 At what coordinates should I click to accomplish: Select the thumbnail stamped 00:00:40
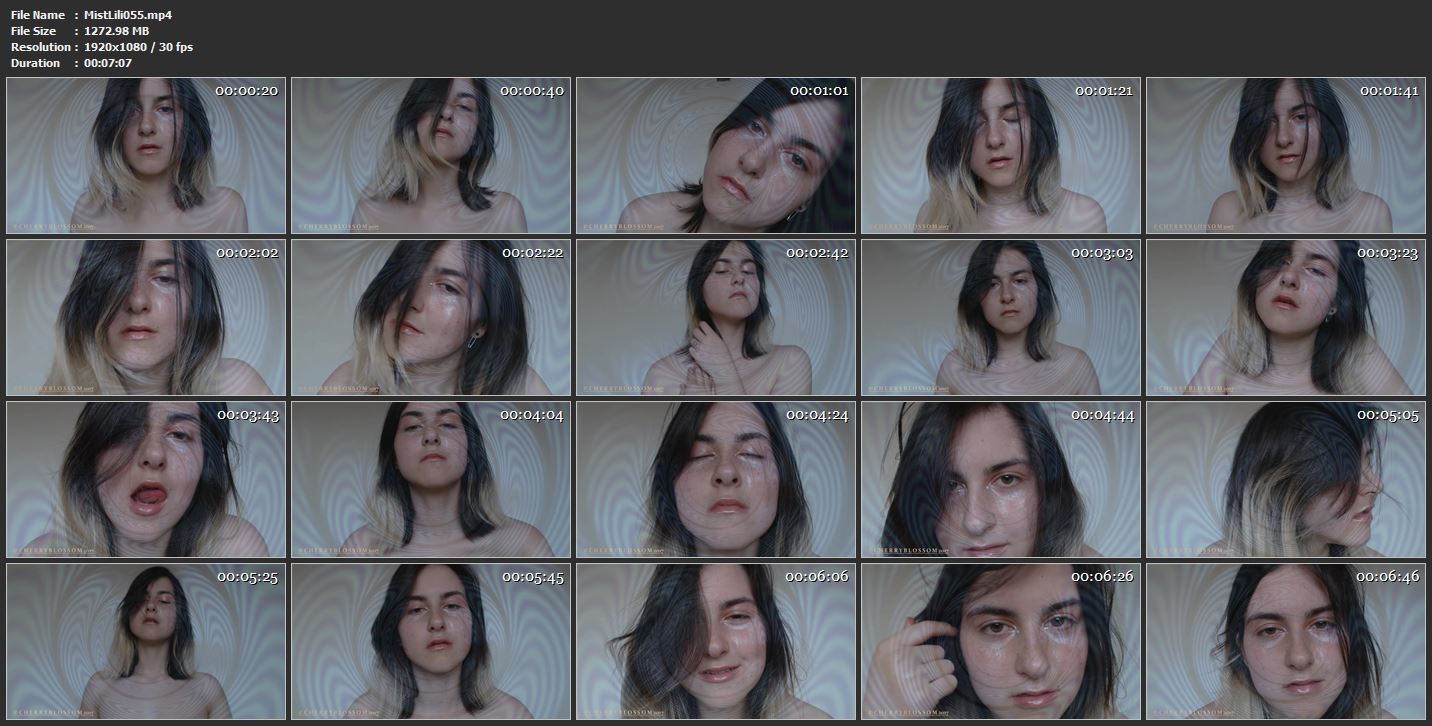(431, 156)
